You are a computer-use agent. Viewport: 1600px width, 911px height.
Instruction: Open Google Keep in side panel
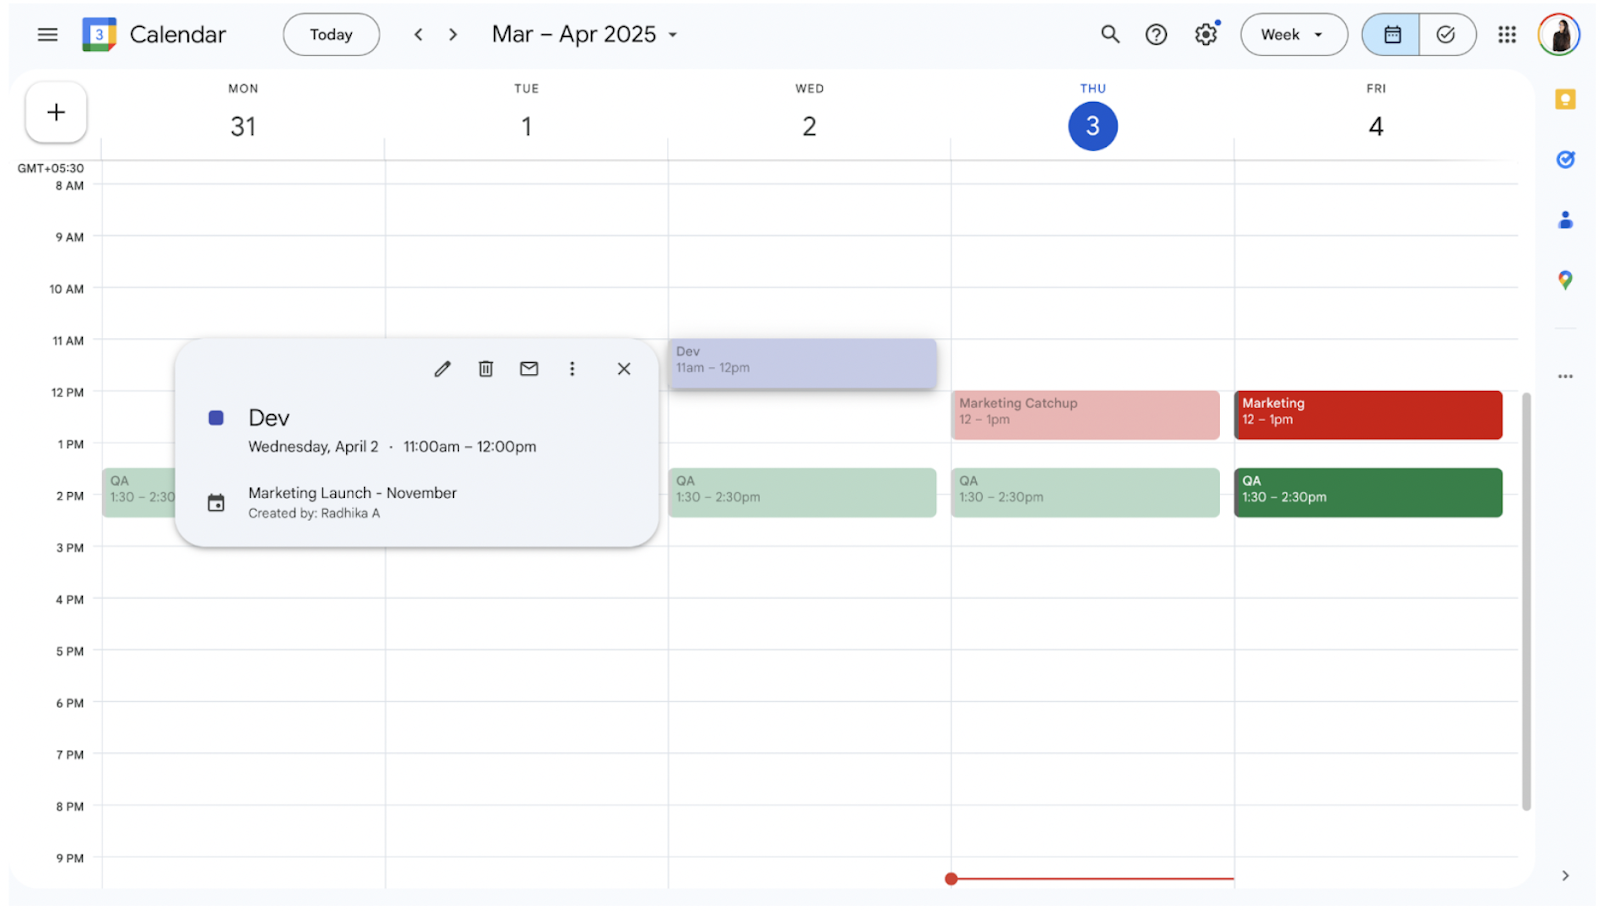tap(1565, 99)
